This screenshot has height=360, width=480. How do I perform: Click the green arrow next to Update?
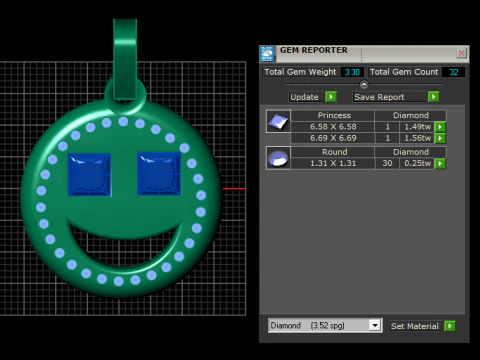[331, 97]
